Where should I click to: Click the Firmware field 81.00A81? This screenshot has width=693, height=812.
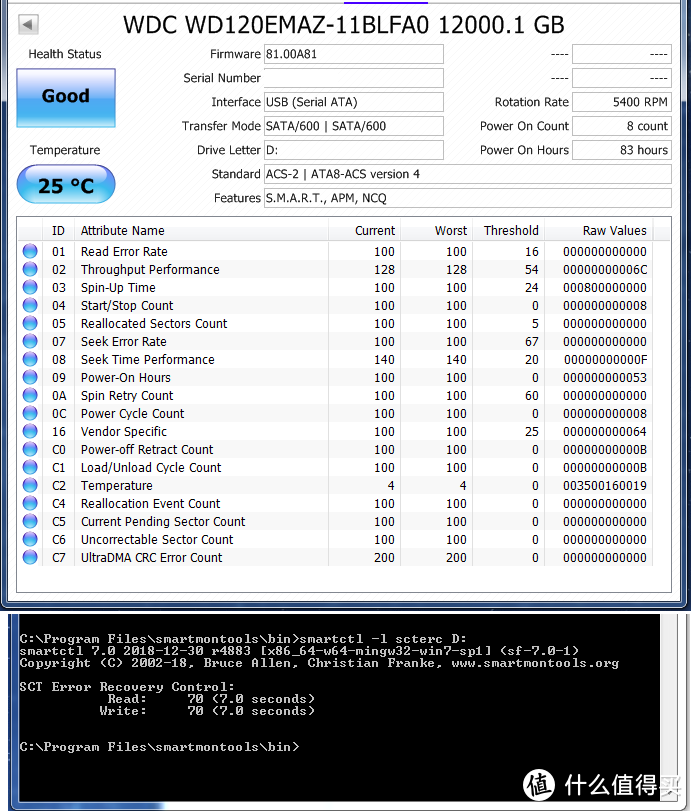pyautogui.click(x=354, y=54)
